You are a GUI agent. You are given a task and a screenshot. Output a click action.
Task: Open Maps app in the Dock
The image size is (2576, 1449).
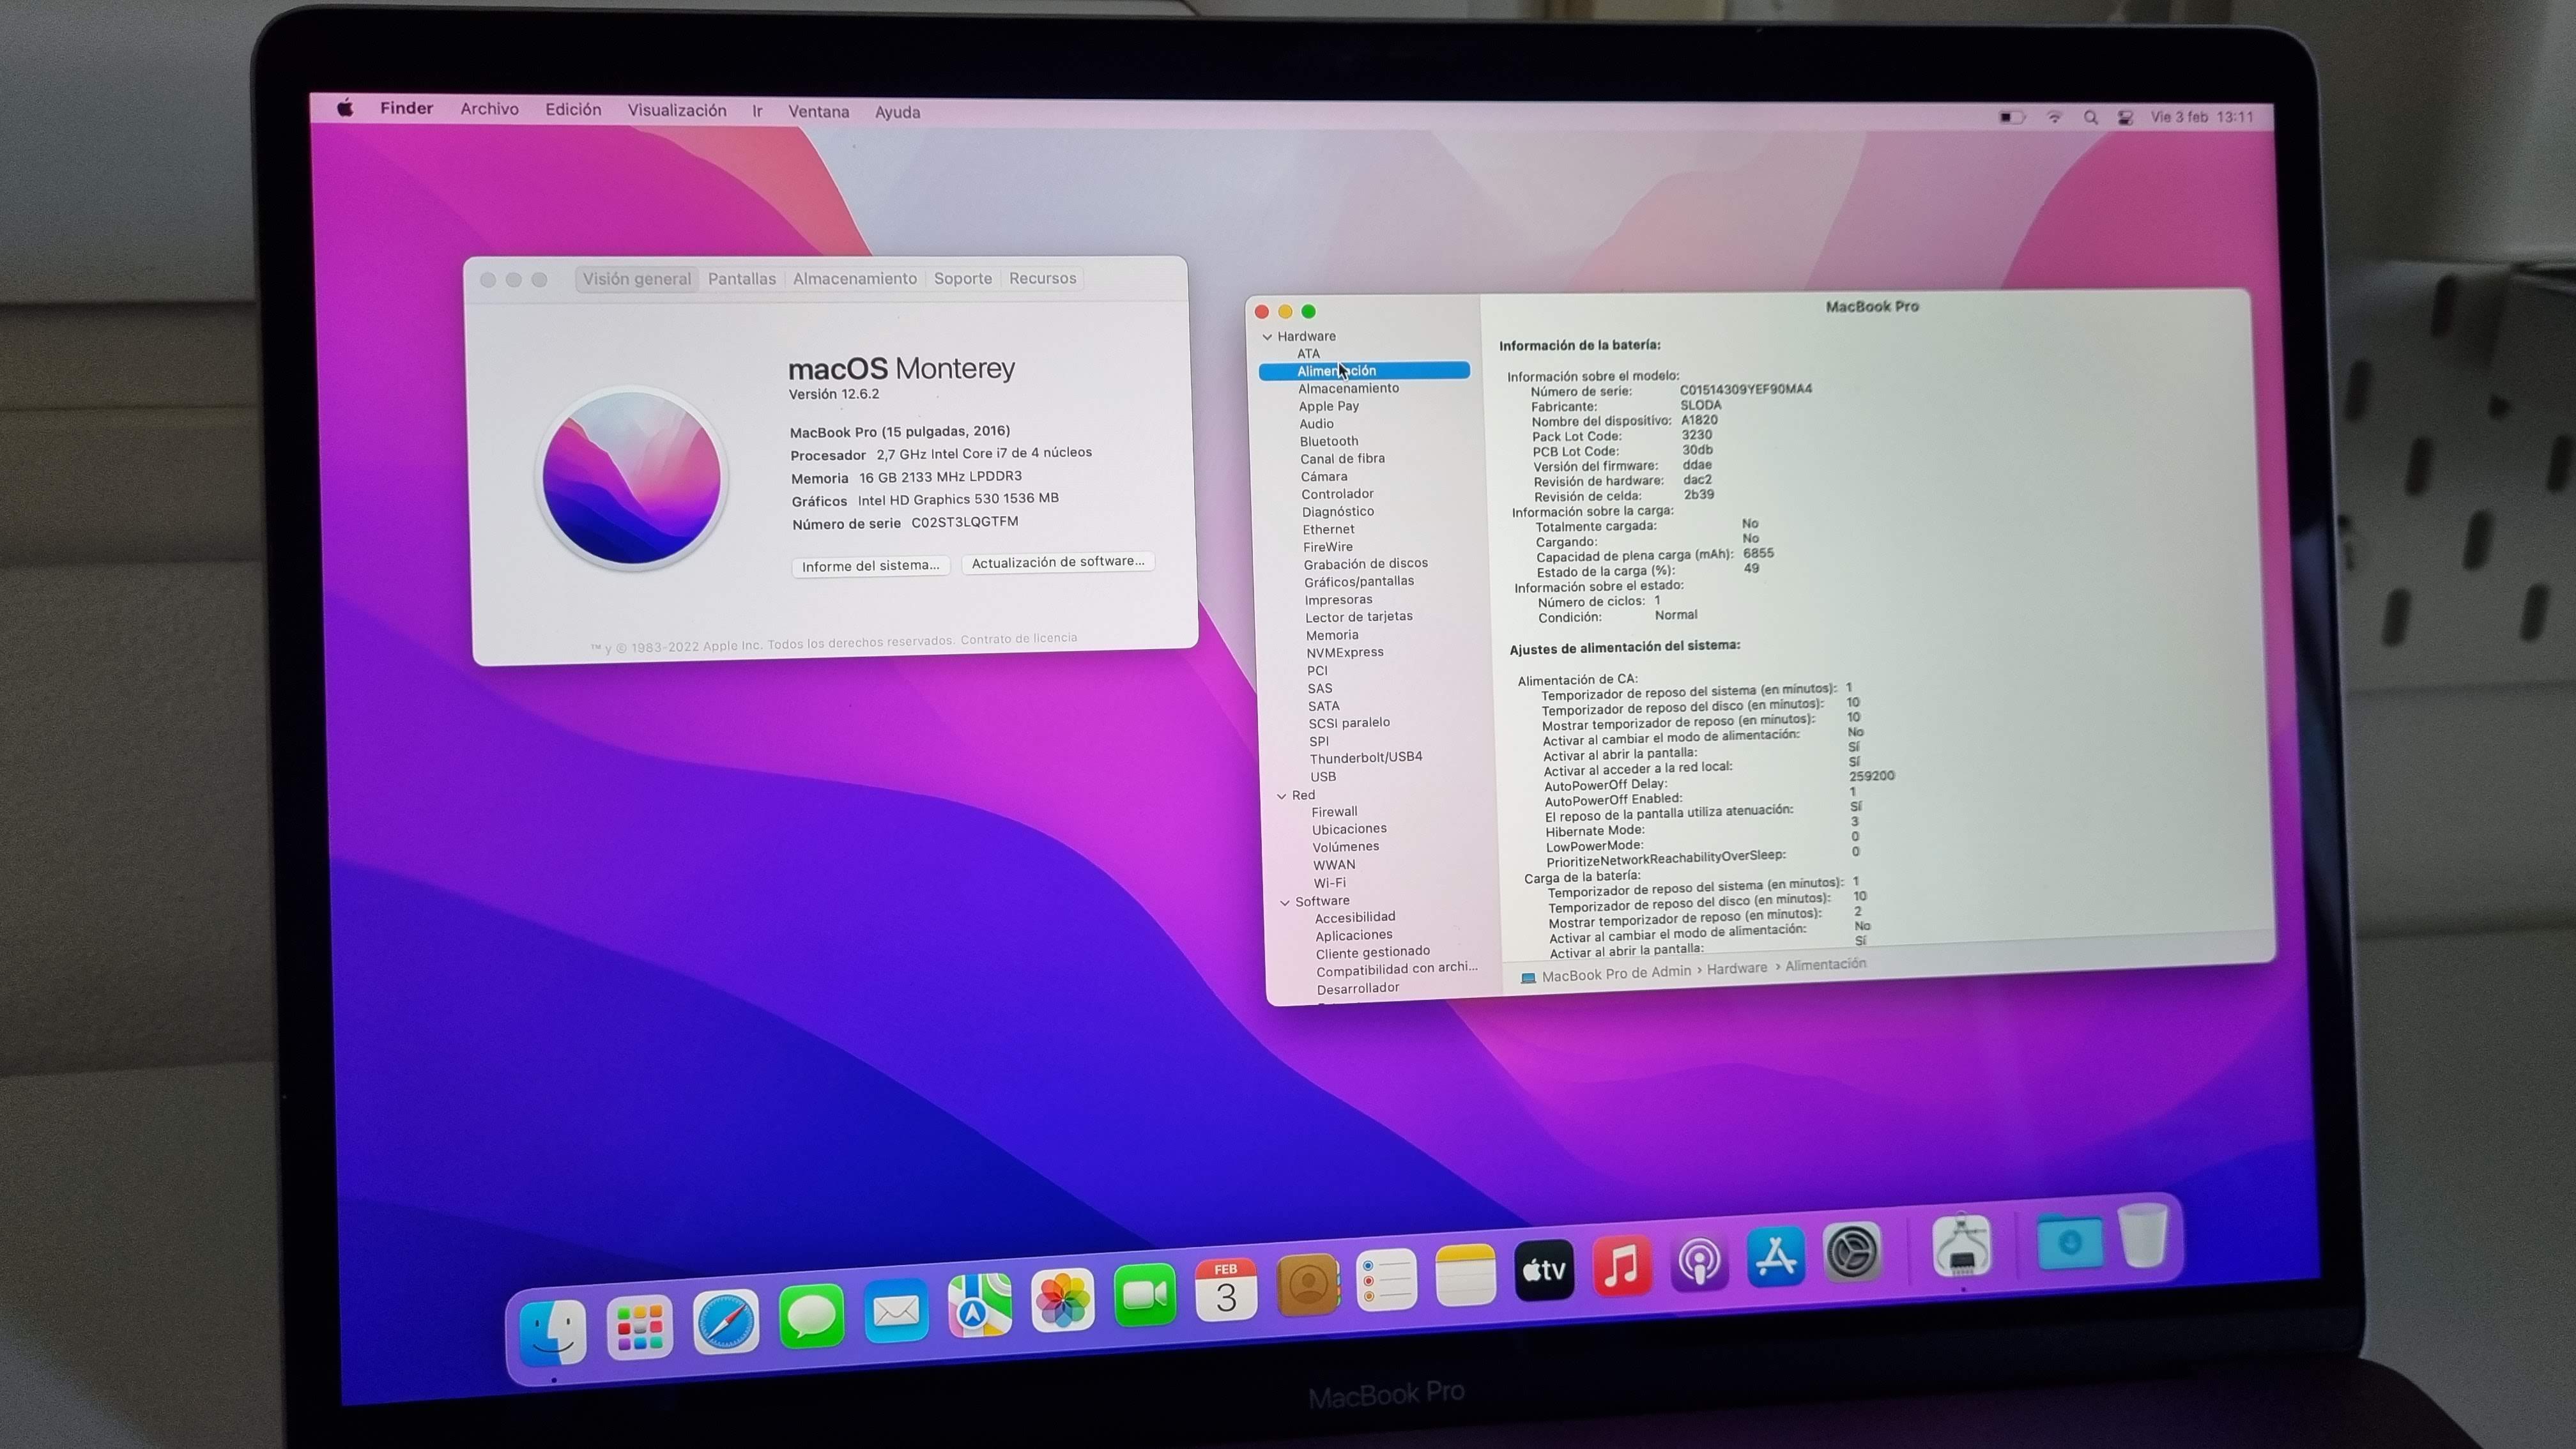tap(979, 1305)
